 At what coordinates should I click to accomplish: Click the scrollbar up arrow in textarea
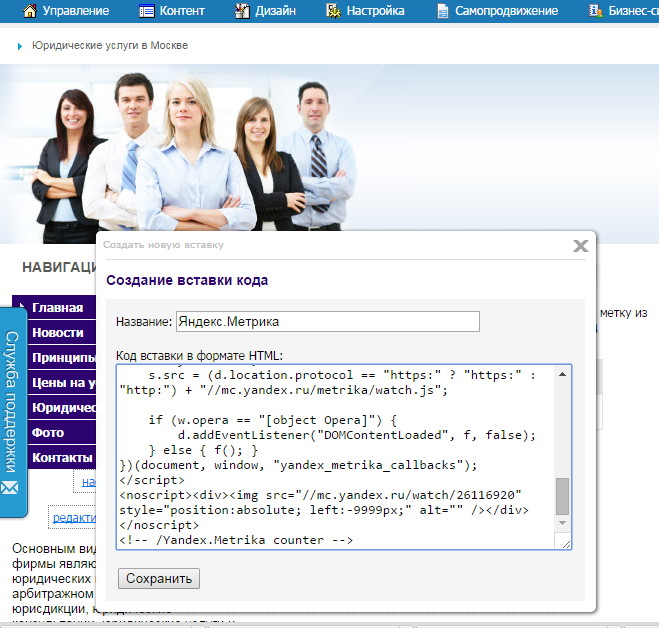(x=562, y=373)
